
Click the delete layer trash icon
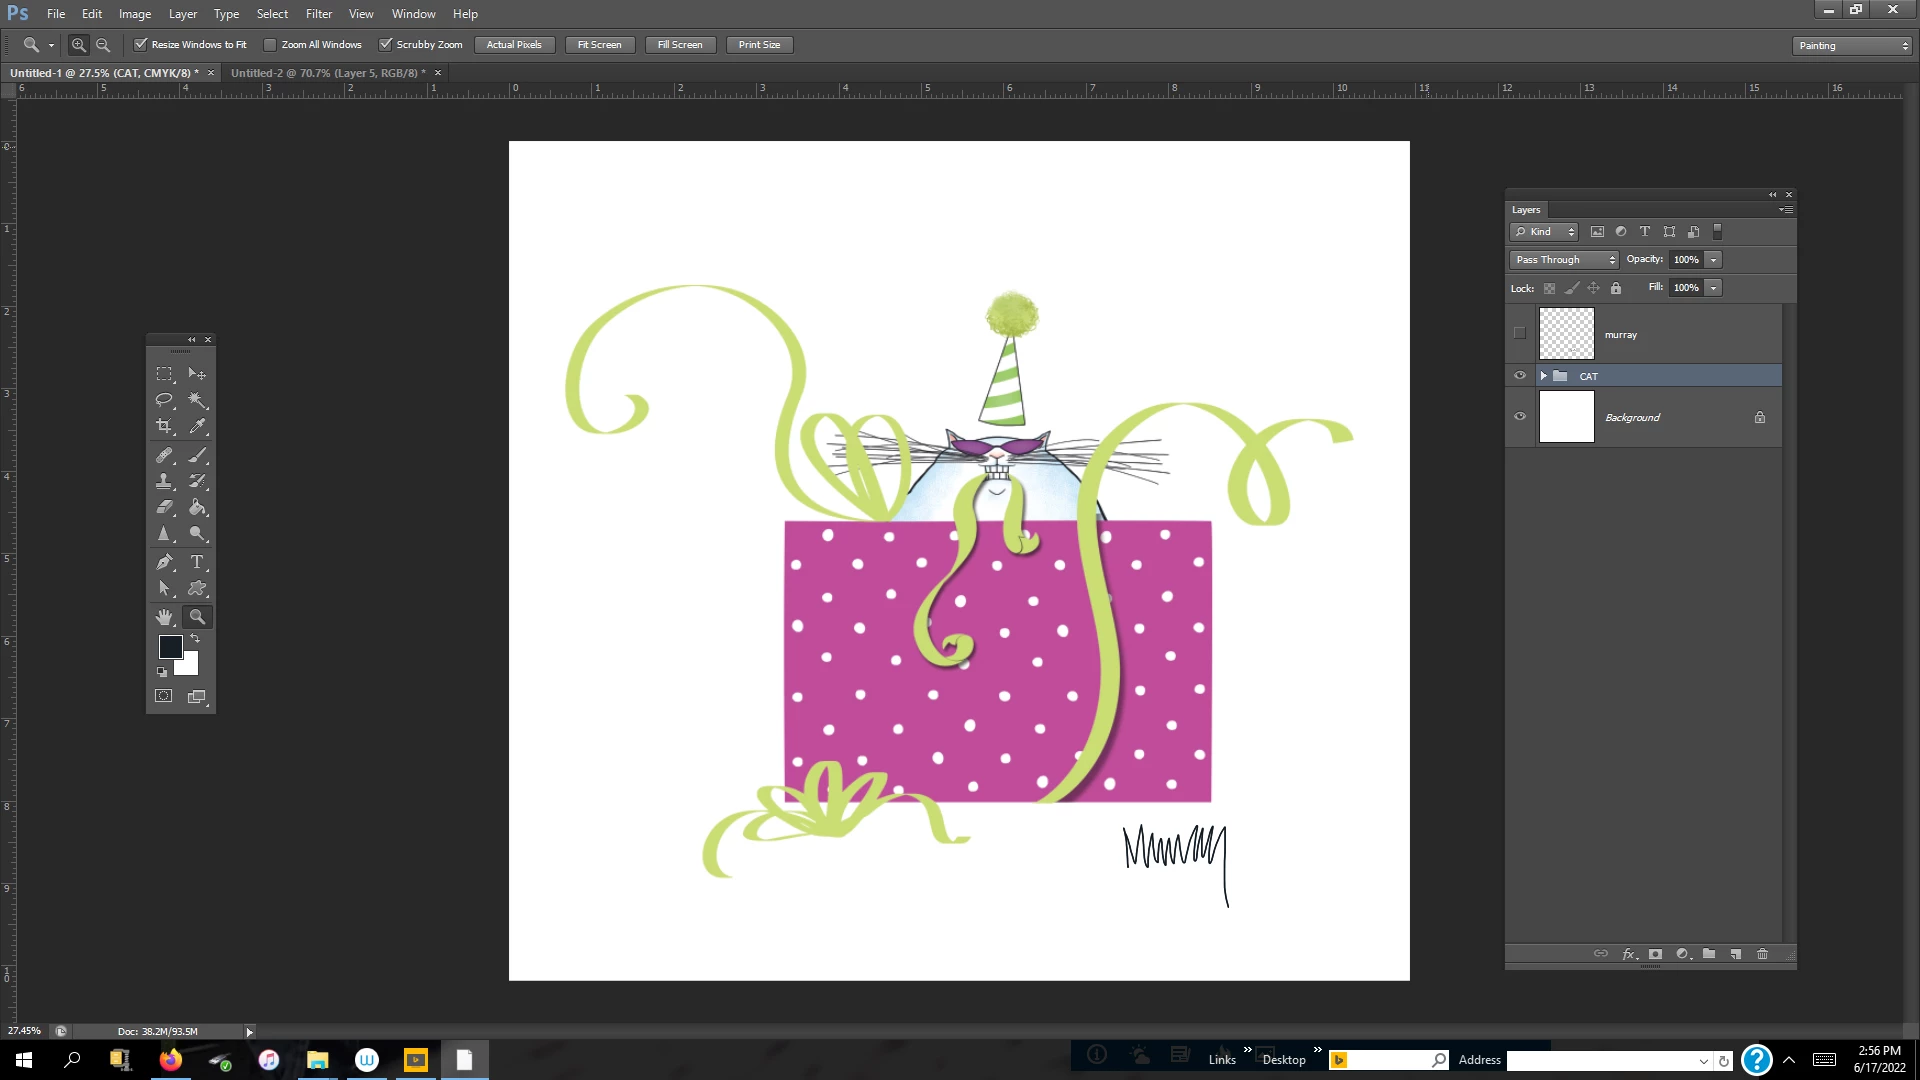click(x=1762, y=954)
